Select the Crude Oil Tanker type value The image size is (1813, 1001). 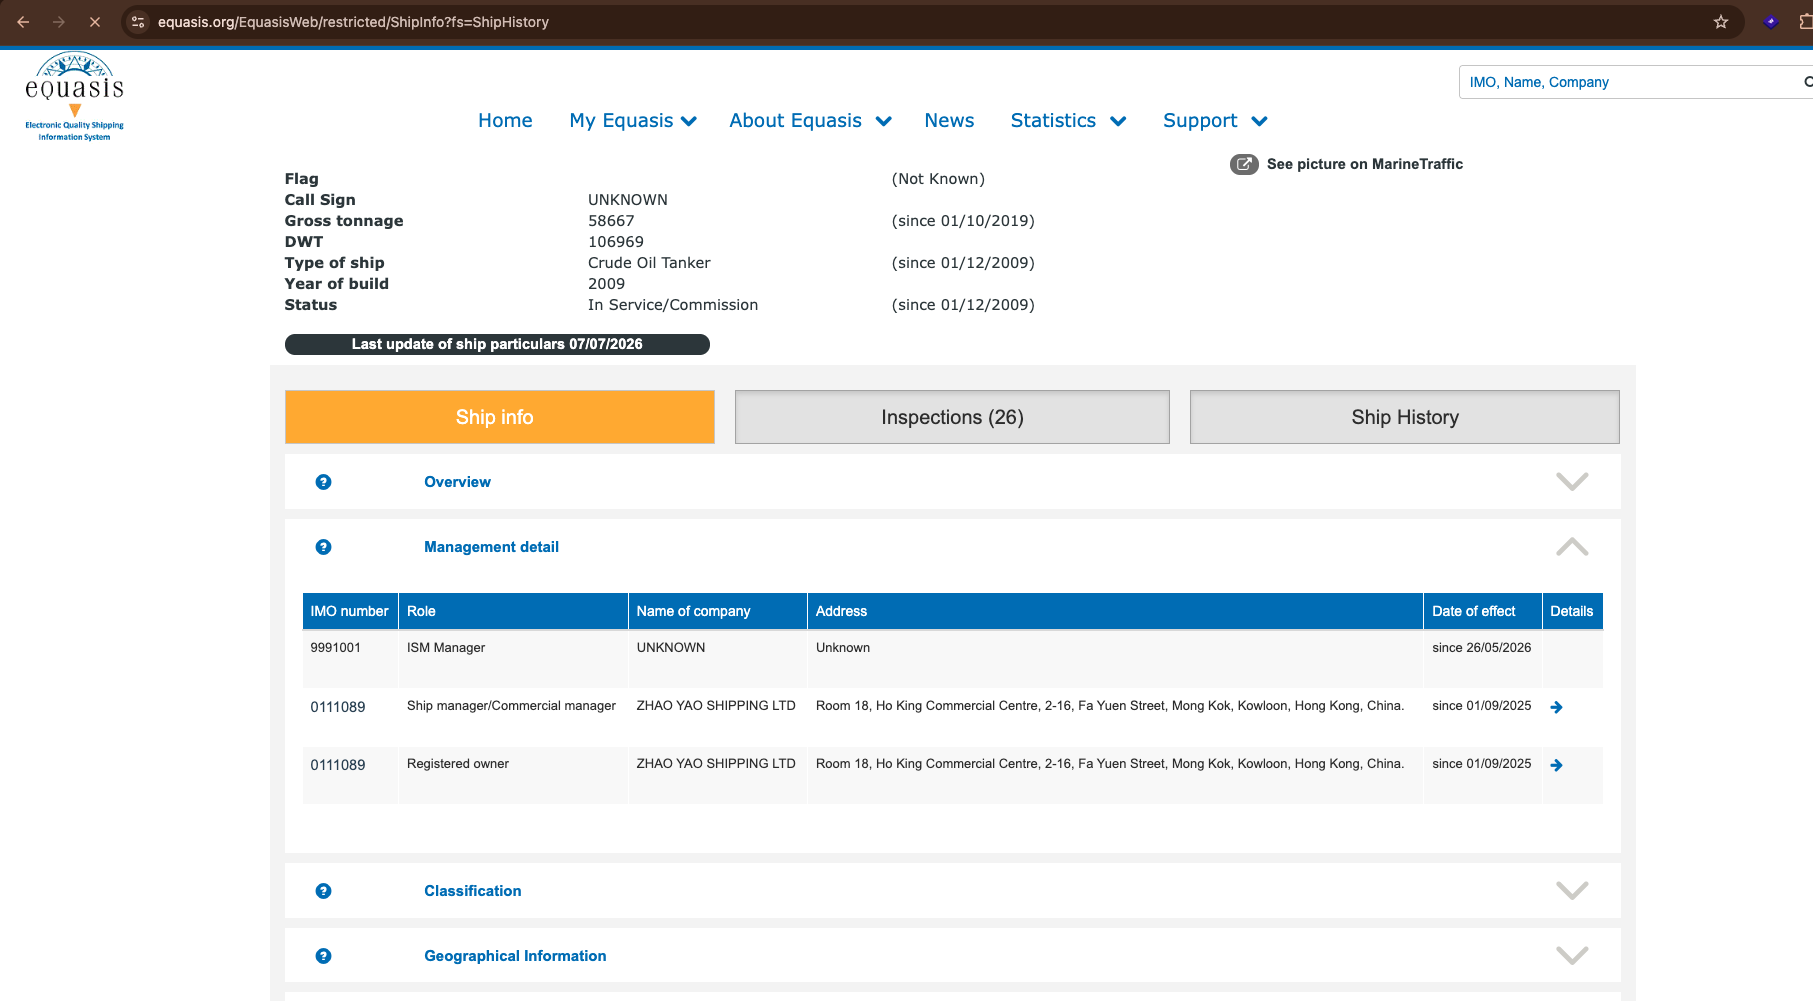point(649,263)
